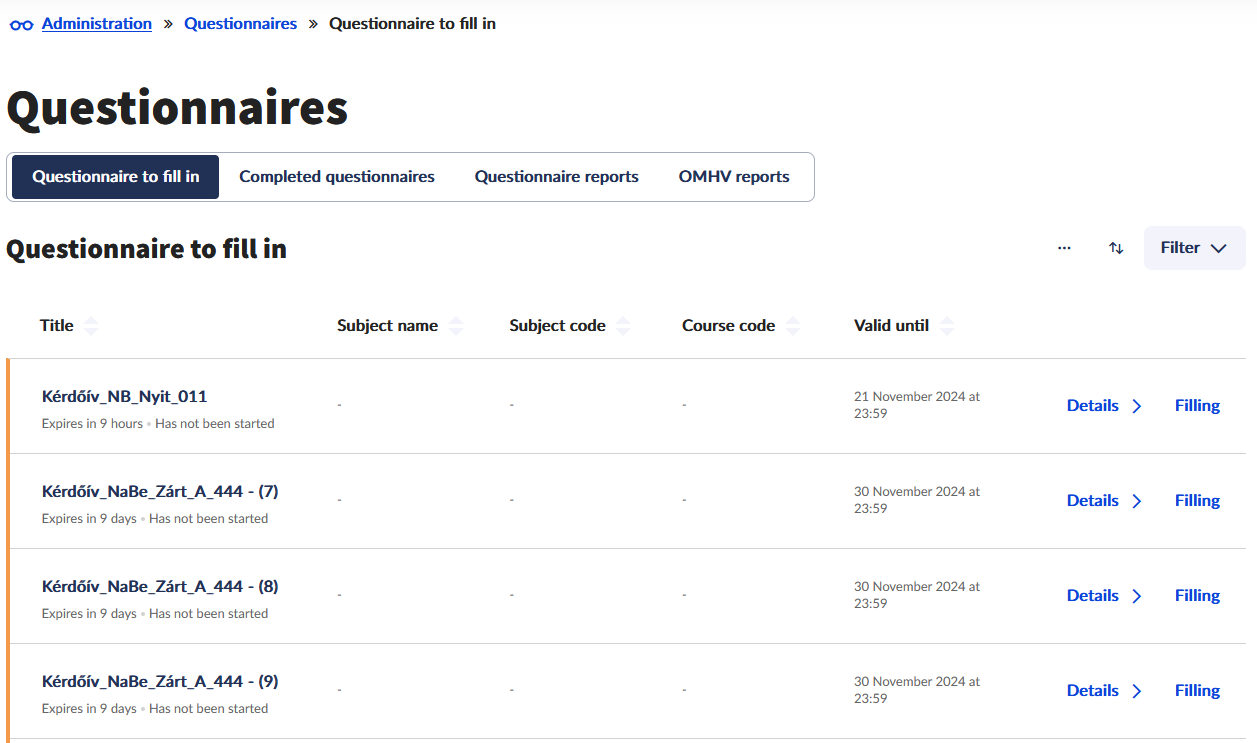
Task: Select the OMHV reports tab
Action: click(734, 177)
